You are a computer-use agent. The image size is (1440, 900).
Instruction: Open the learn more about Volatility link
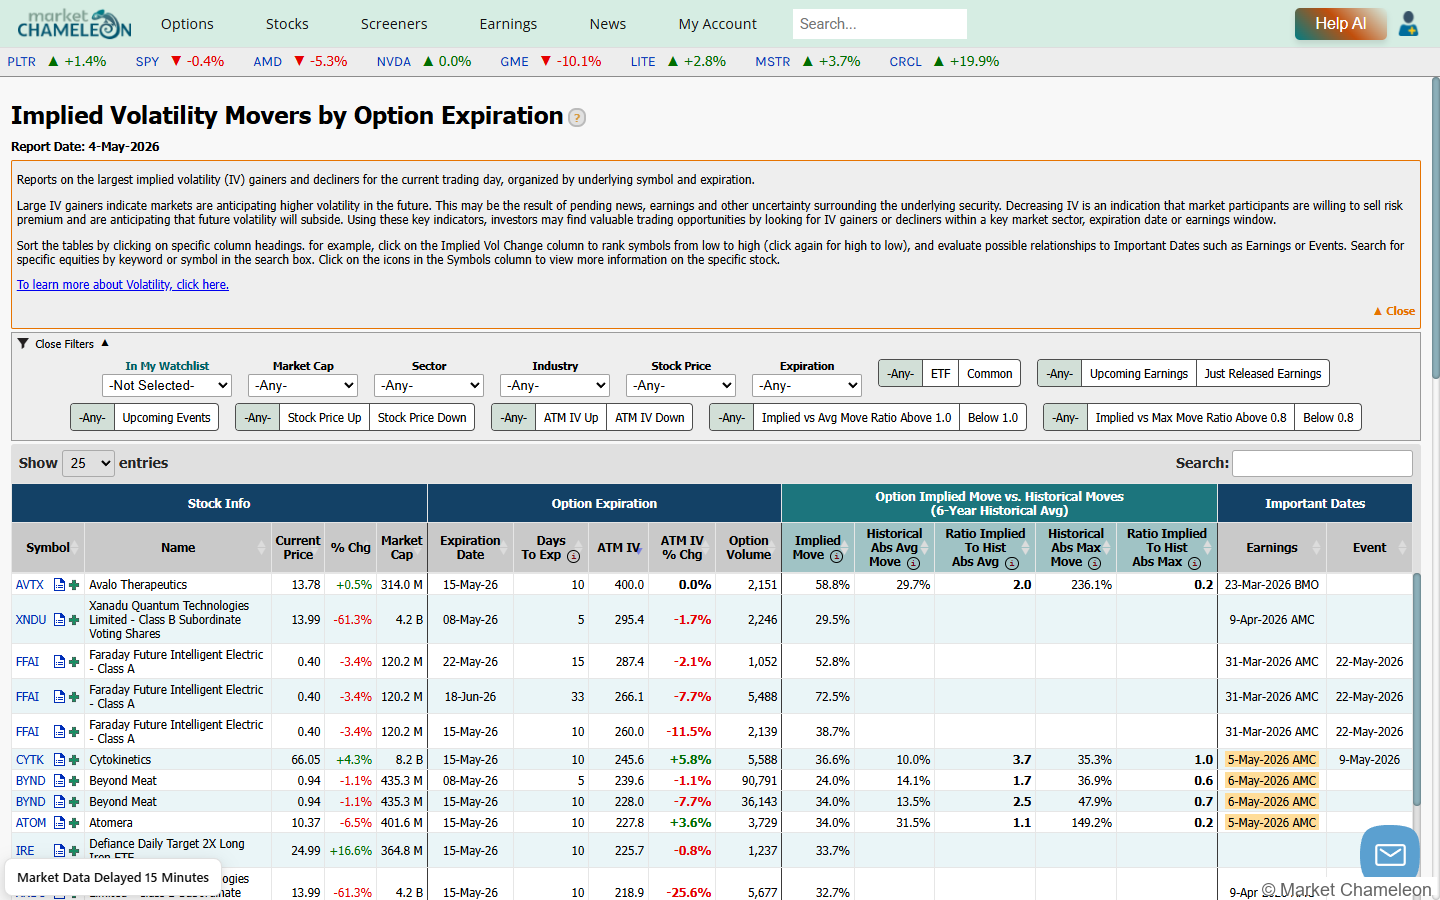tap(123, 285)
